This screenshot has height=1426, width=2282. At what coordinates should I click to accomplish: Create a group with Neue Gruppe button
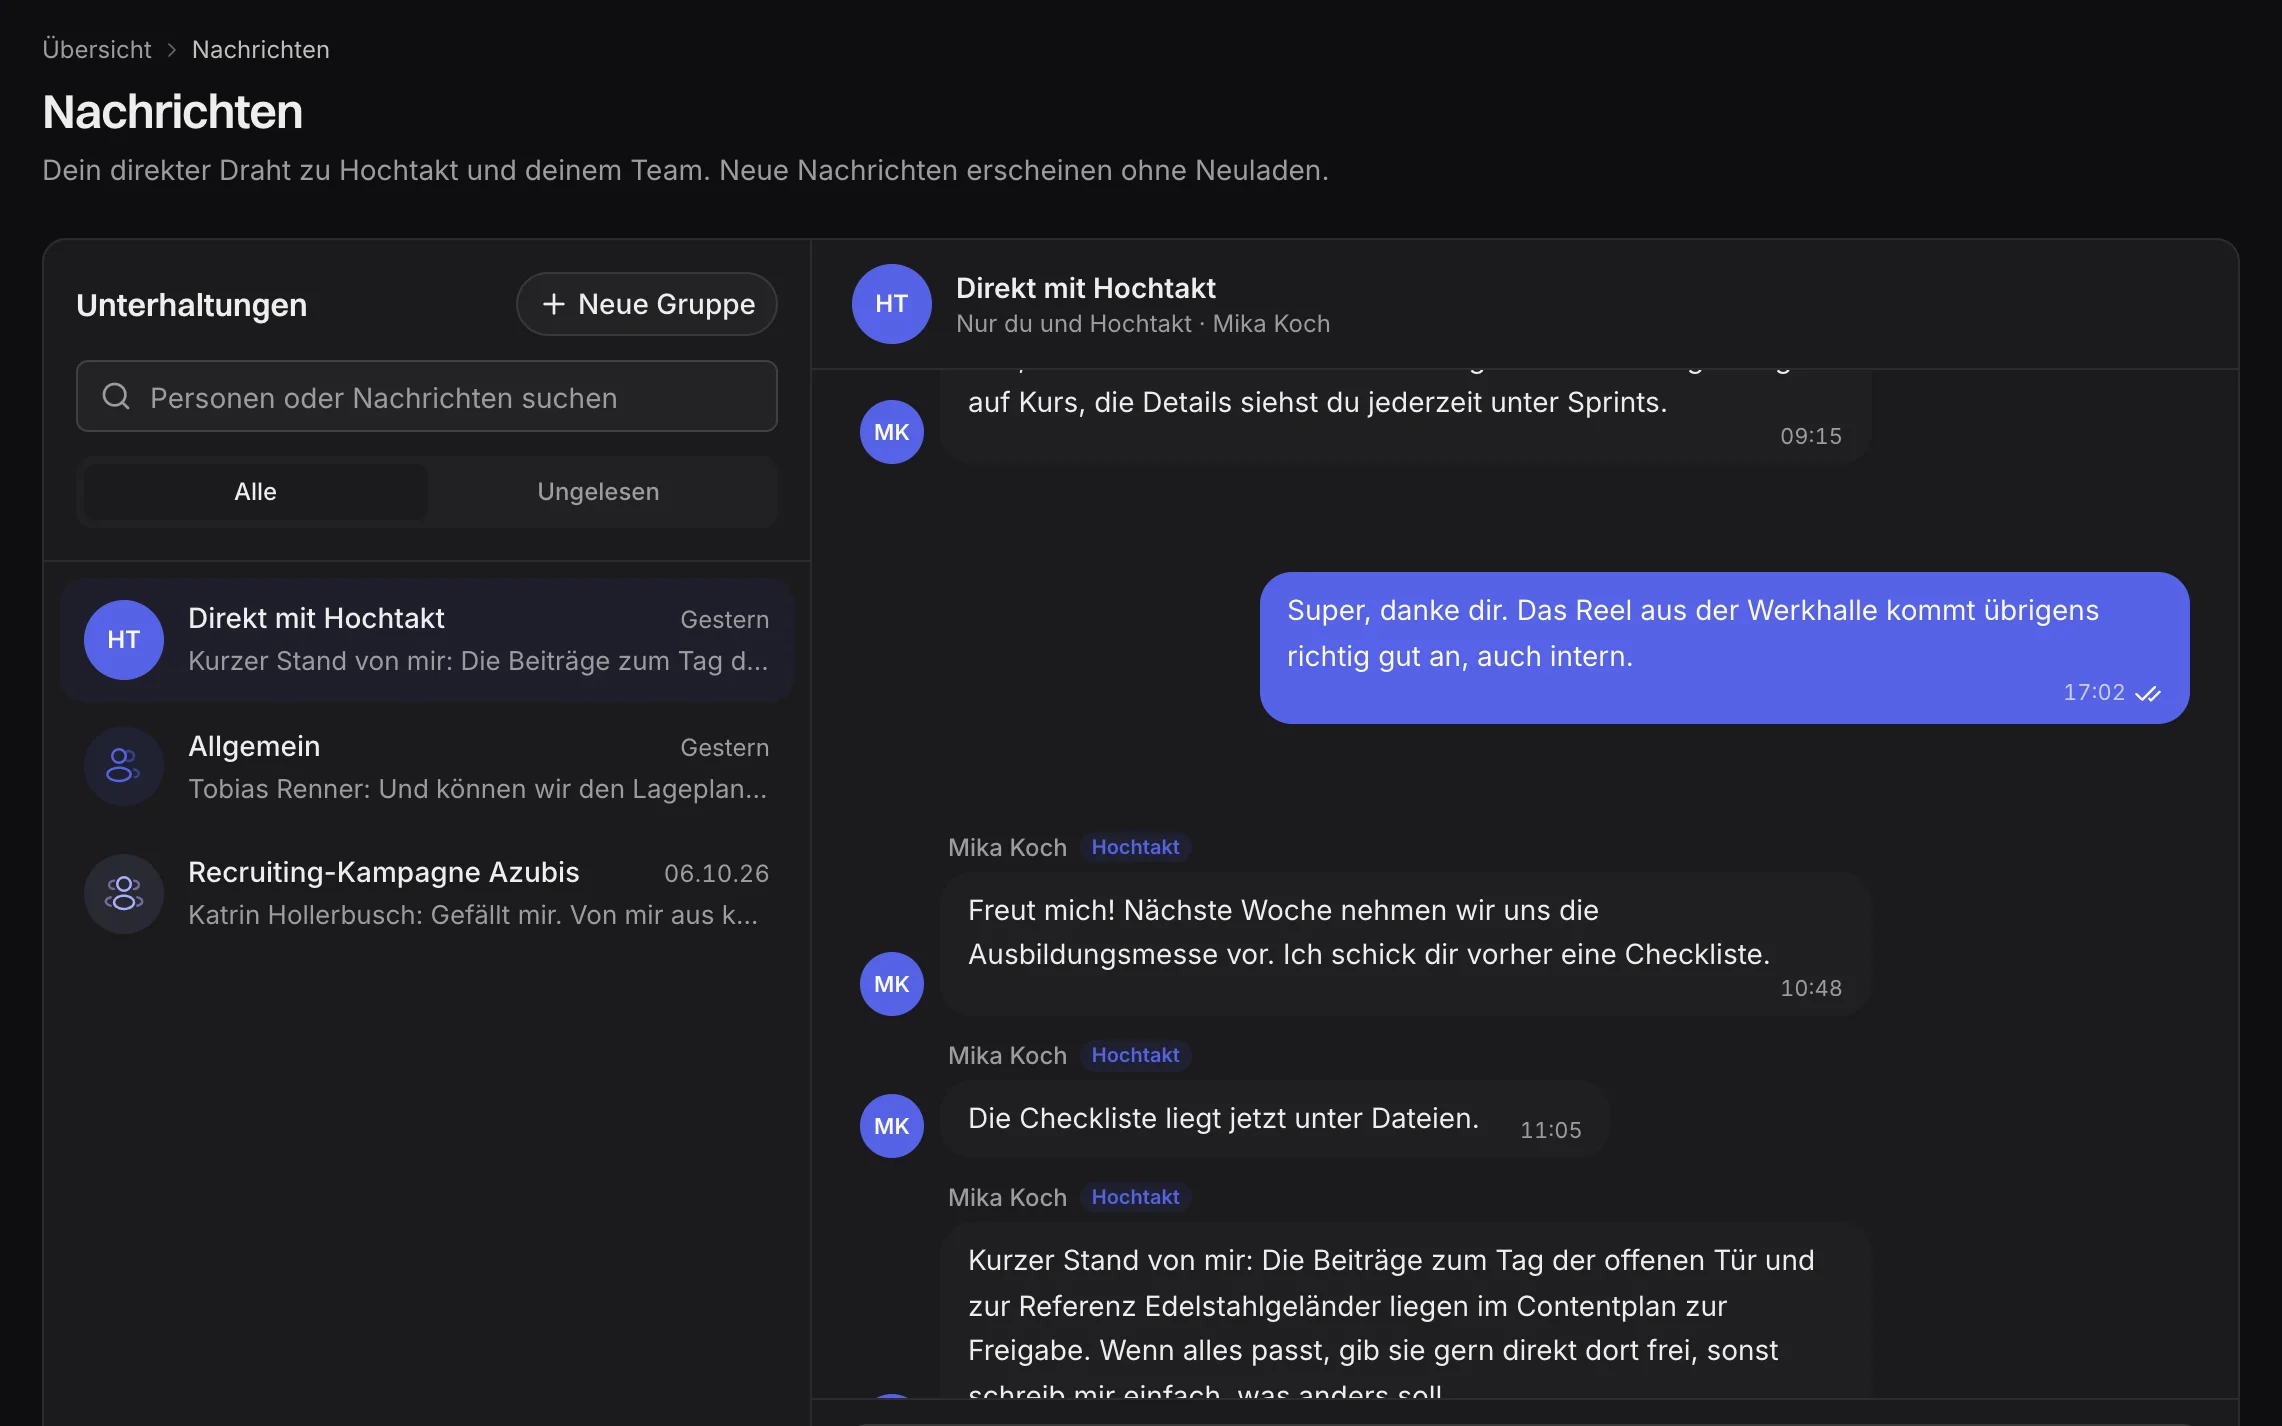646,304
